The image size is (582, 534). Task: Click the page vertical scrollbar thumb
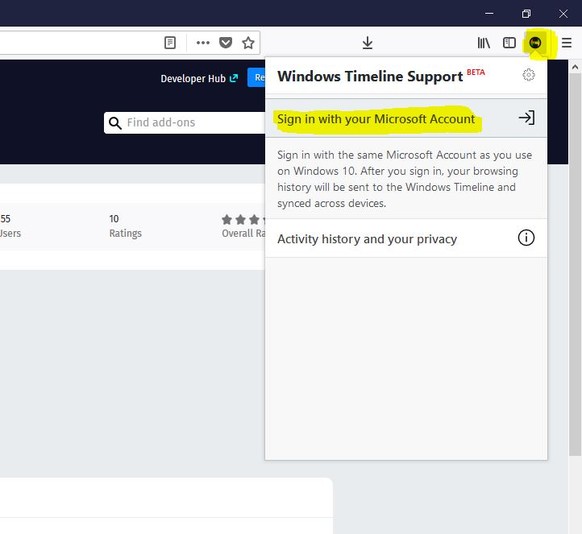coord(575,264)
